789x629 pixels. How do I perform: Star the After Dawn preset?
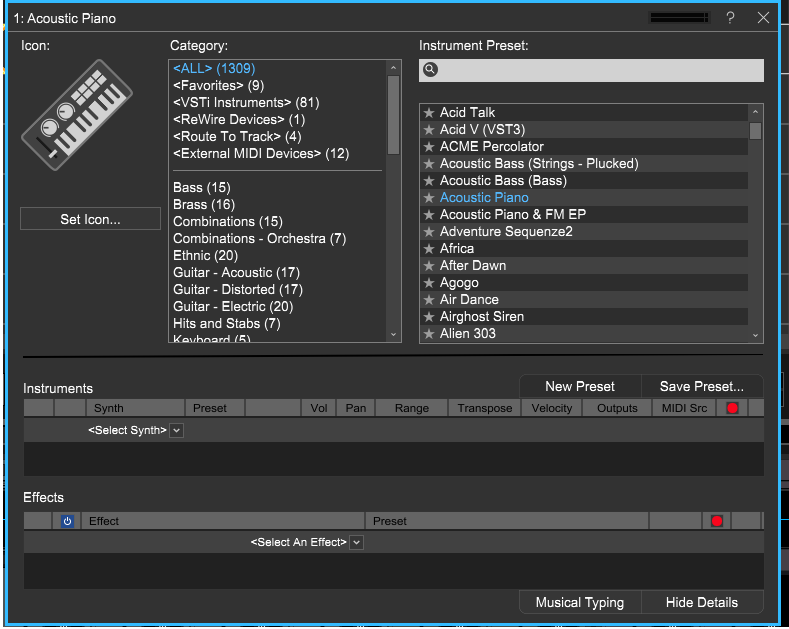(429, 266)
